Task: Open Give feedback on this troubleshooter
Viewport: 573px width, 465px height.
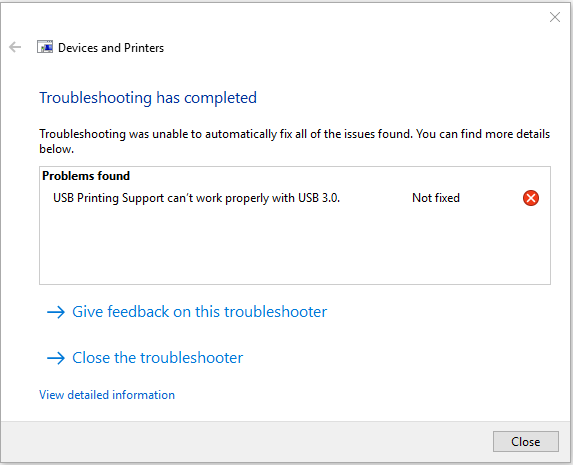Action: point(199,312)
